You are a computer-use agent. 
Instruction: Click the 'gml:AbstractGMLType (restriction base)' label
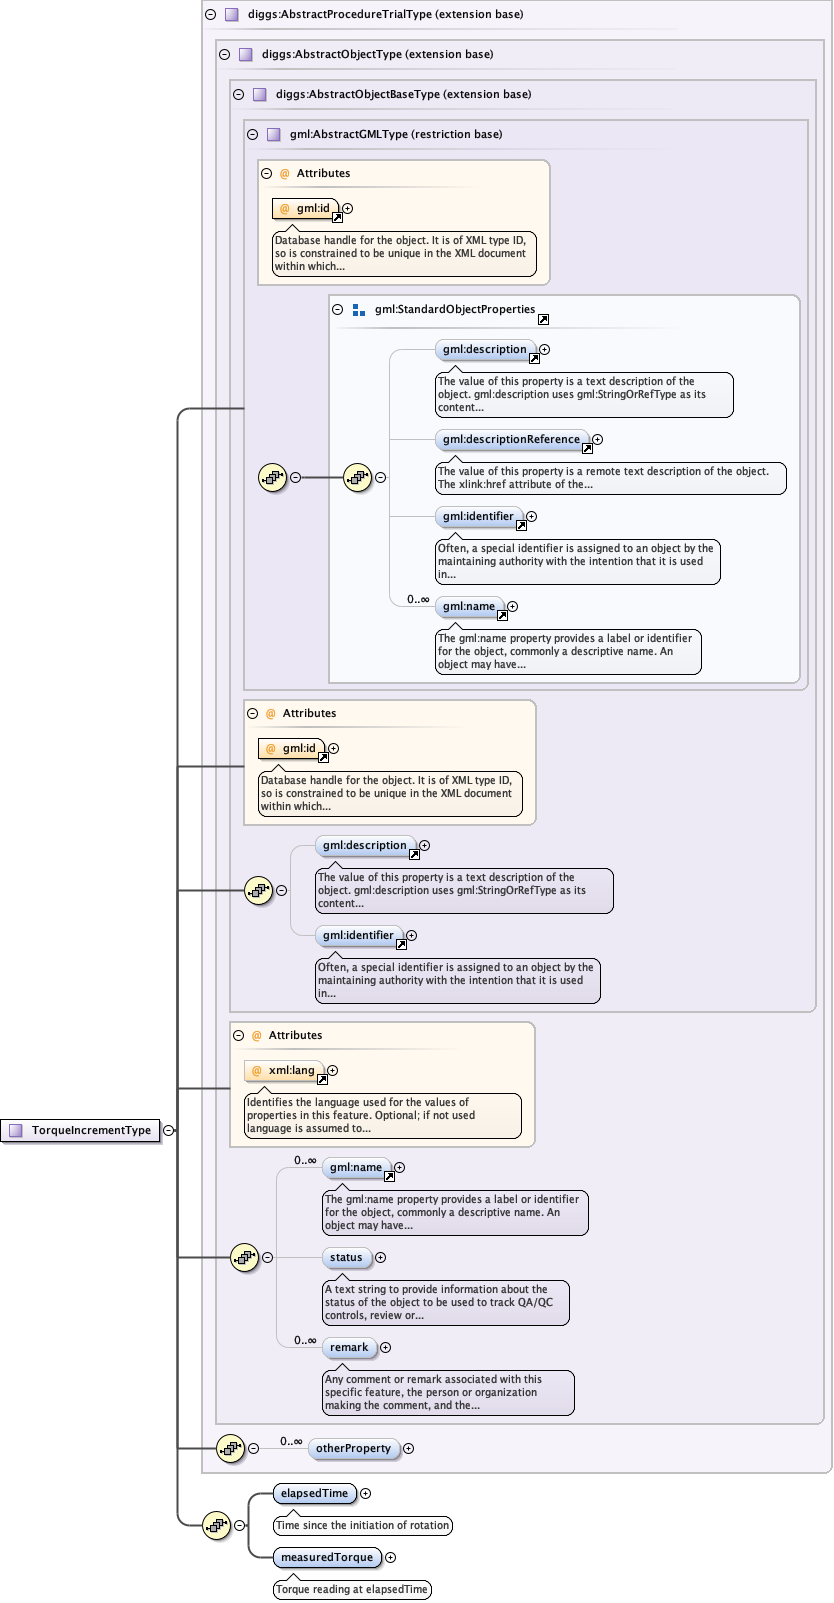point(396,135)
